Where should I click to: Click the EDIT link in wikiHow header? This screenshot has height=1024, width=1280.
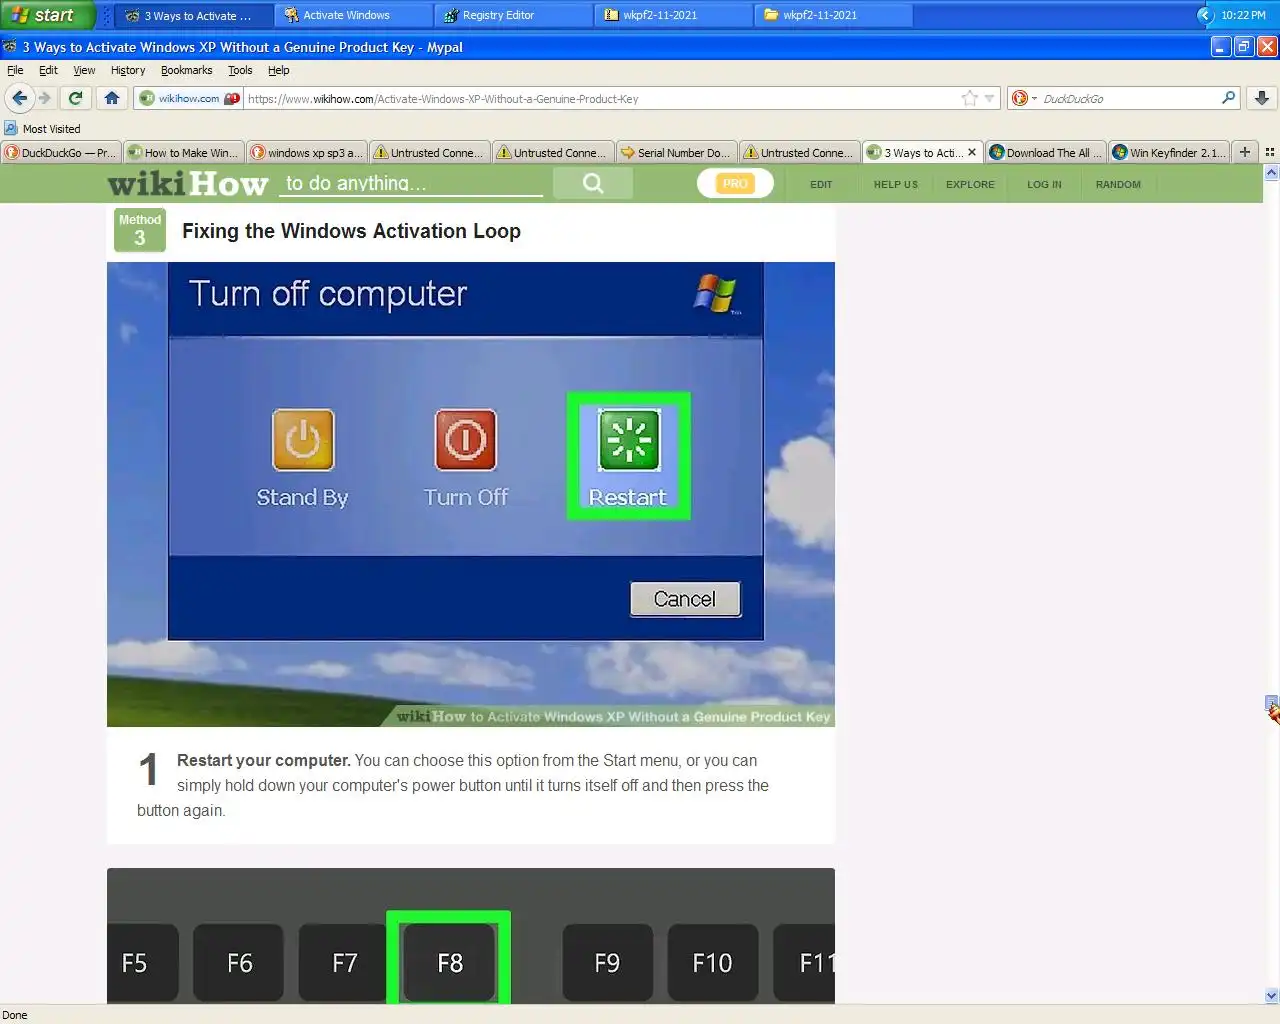pyautogui.click(x=821, y=184)
